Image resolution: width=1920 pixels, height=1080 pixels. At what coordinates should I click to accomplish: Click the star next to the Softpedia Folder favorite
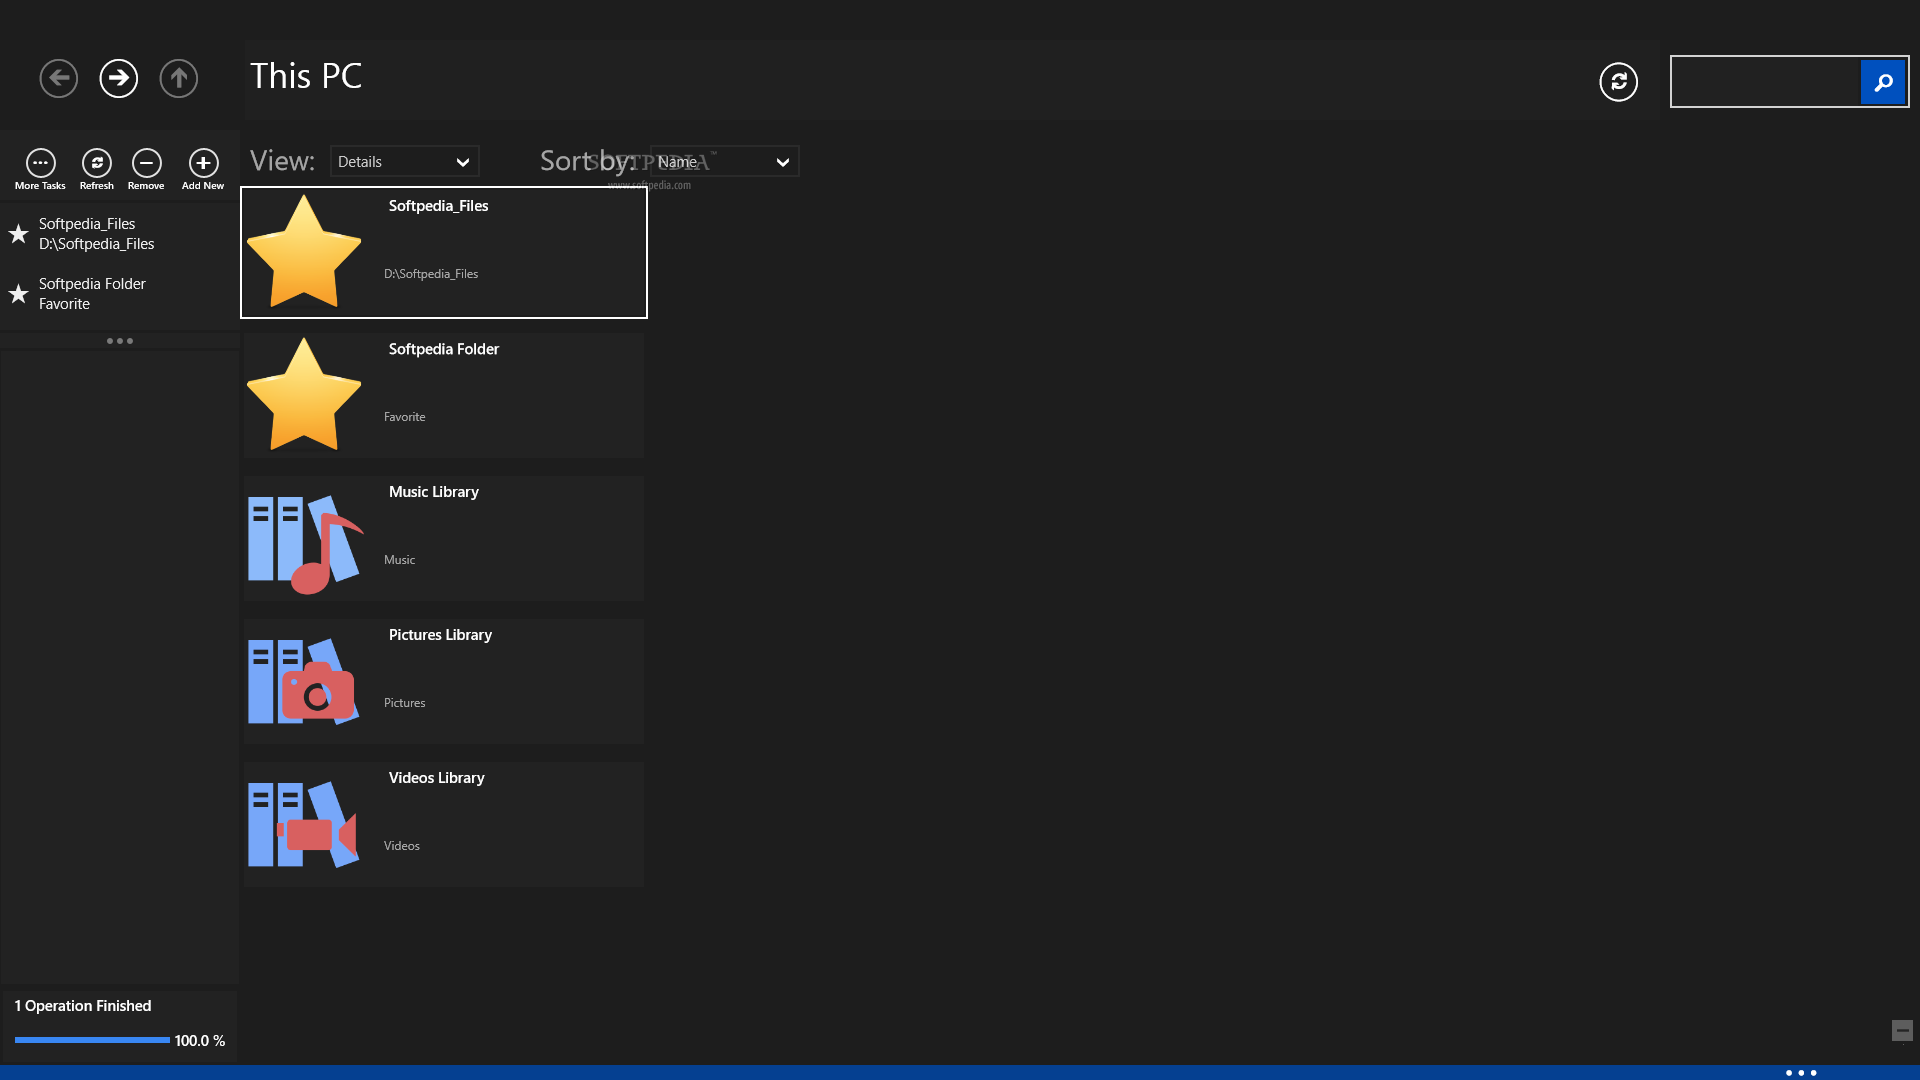[x=18, y=294]
